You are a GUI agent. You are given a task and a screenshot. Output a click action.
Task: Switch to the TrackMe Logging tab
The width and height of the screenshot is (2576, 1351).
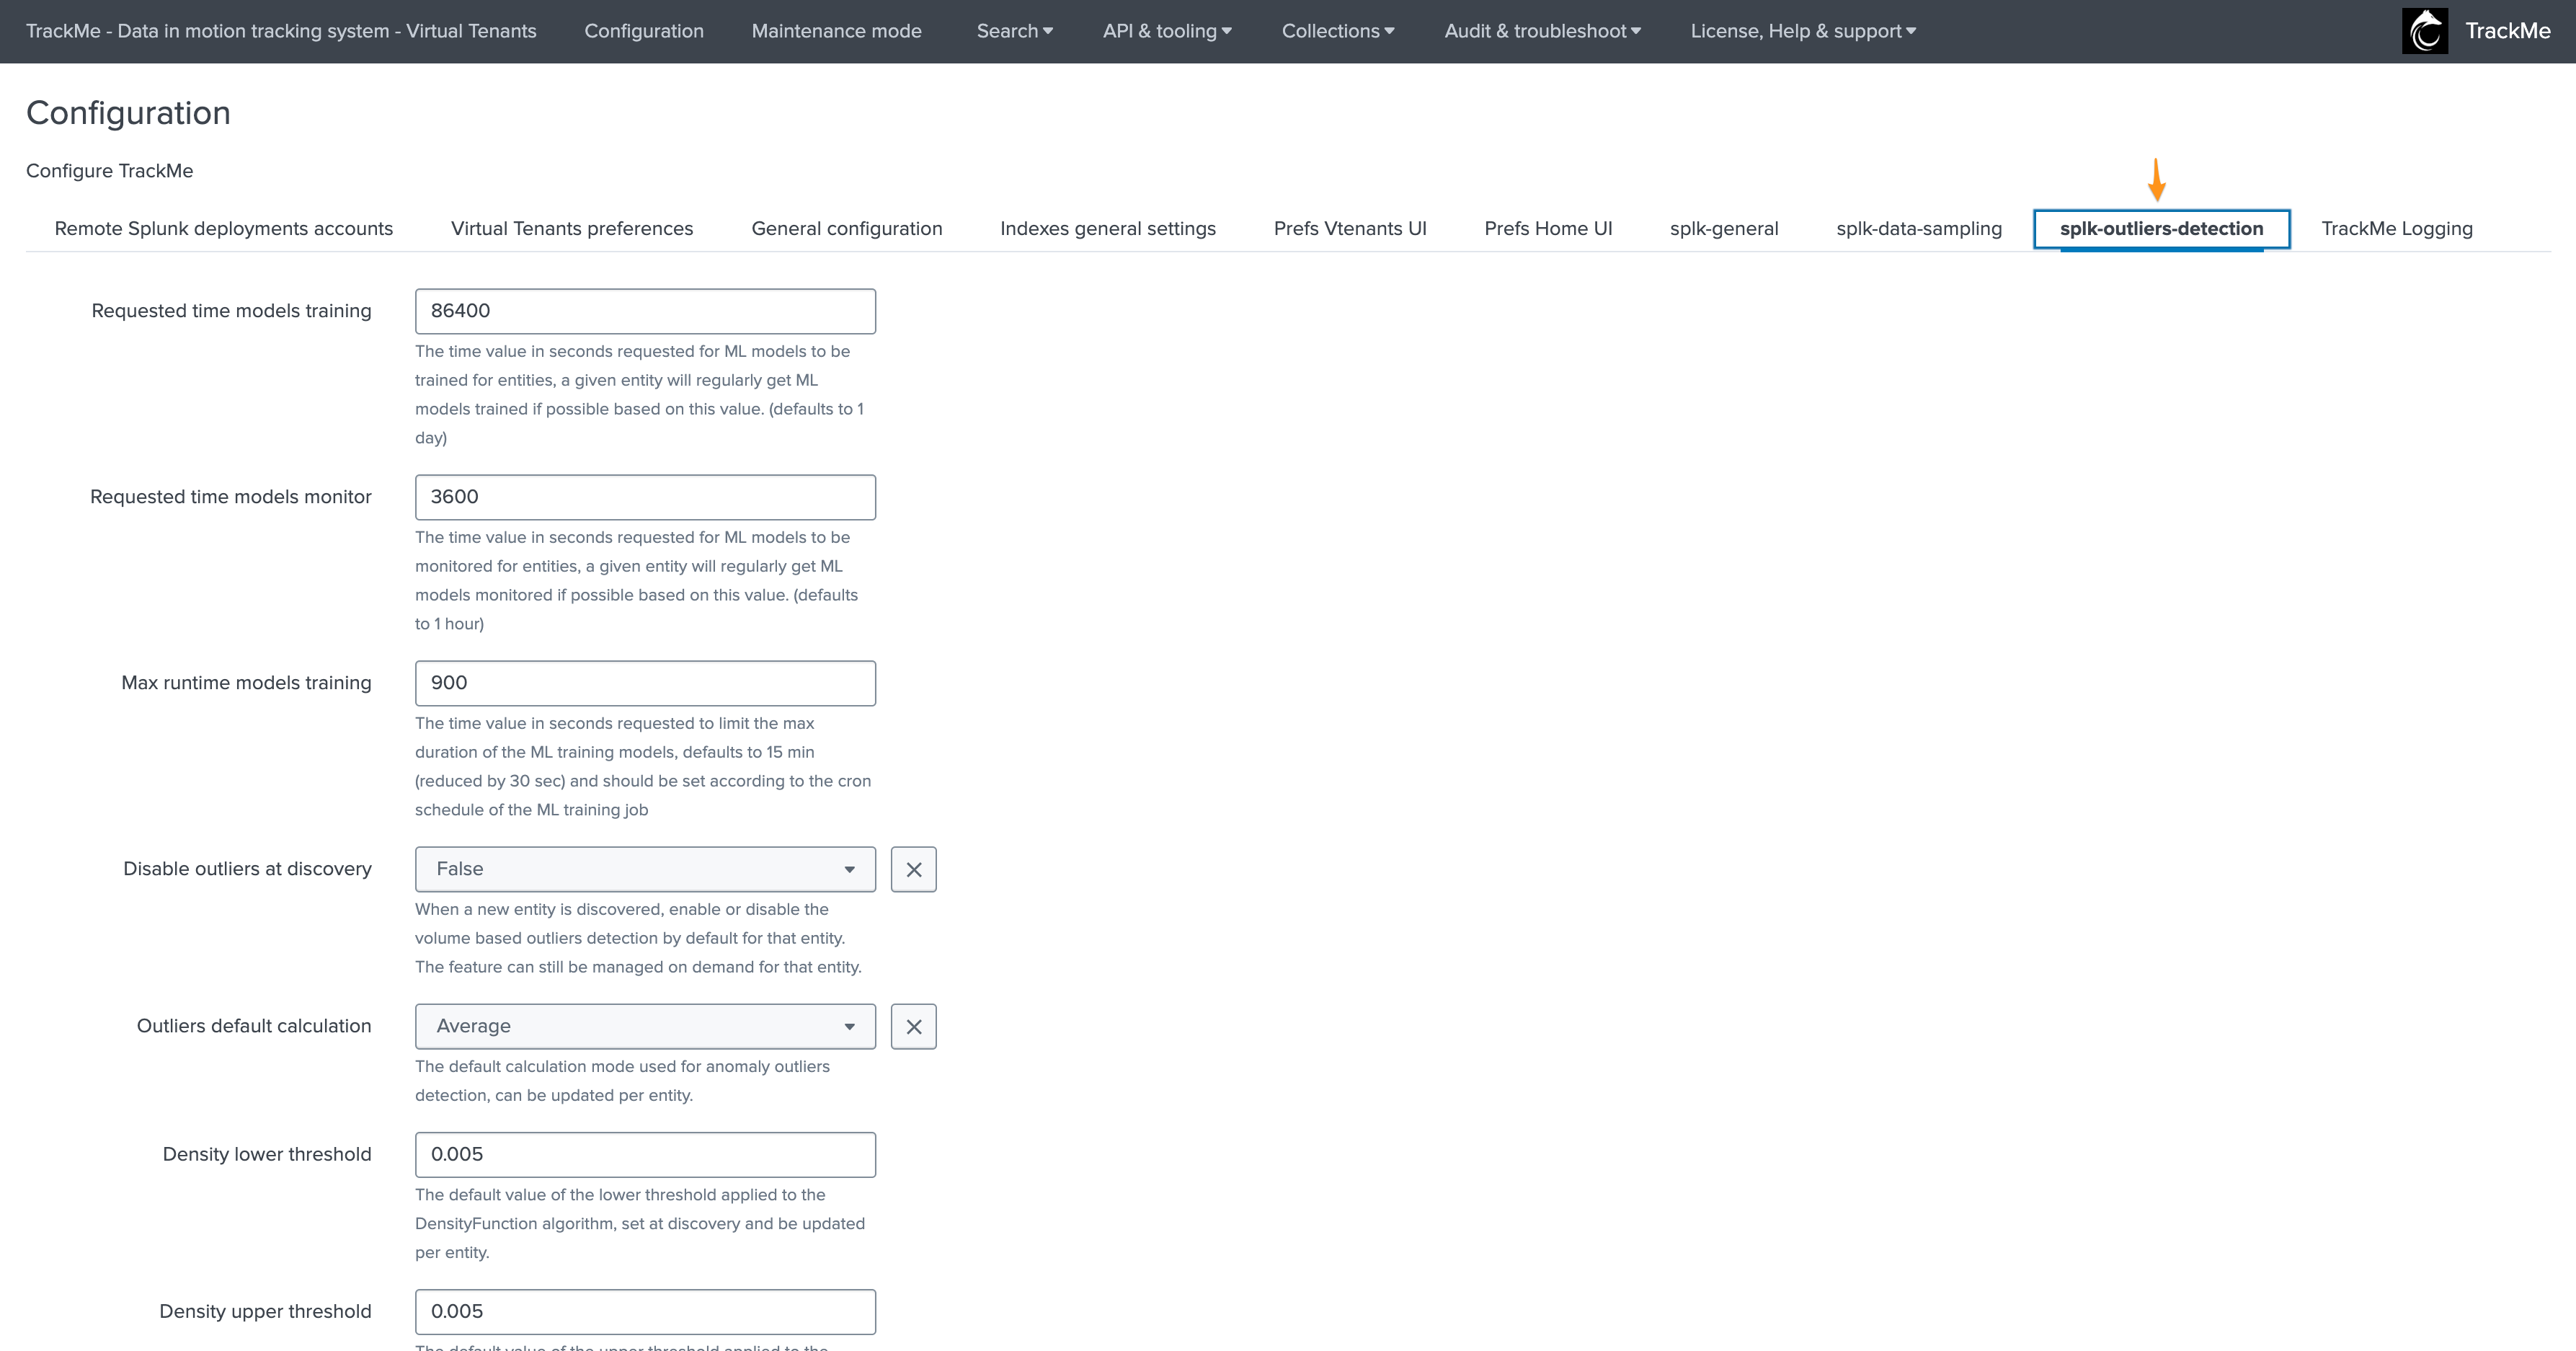2396,229
